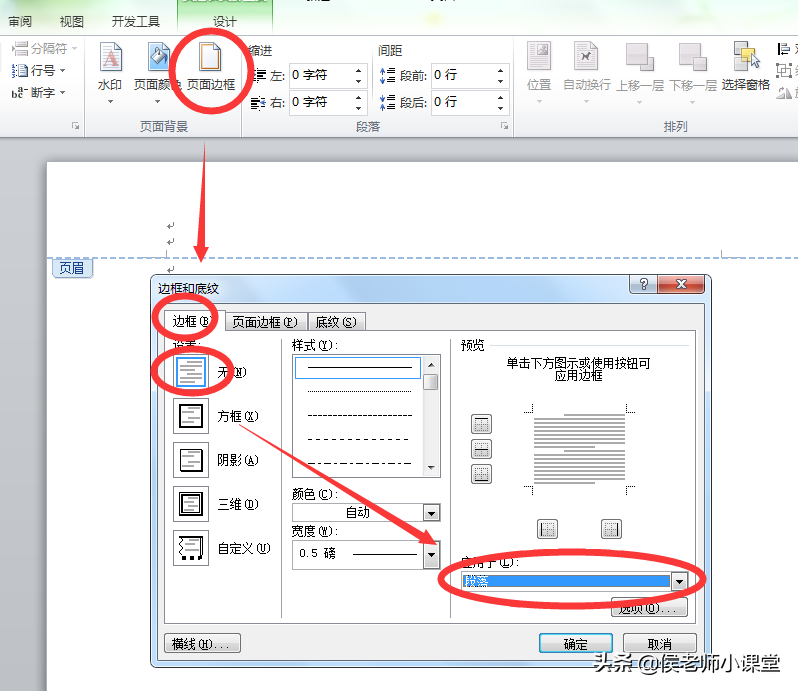Viewport: 798px width, 691px height.
Task: Increase 段前 spacing before spinner
Action: click(501, 71)
